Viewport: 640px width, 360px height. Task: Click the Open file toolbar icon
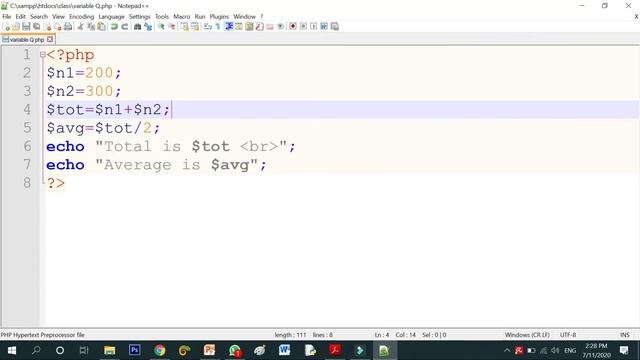(16, 27)
